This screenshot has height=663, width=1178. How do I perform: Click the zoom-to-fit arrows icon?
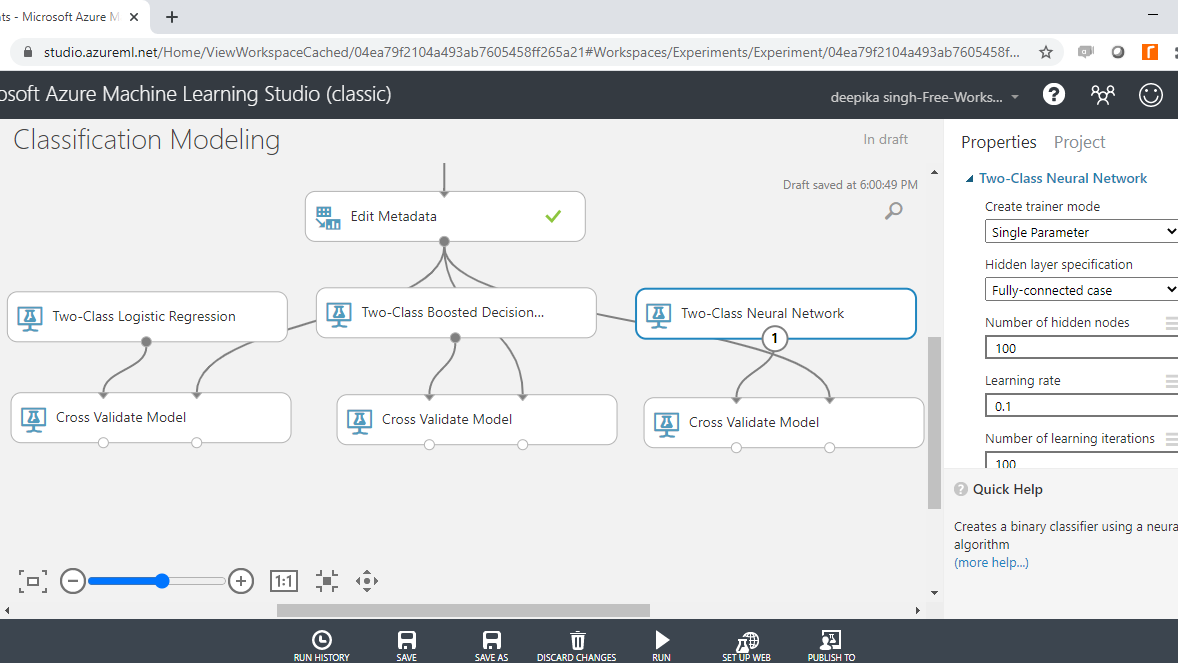(327, 581)
